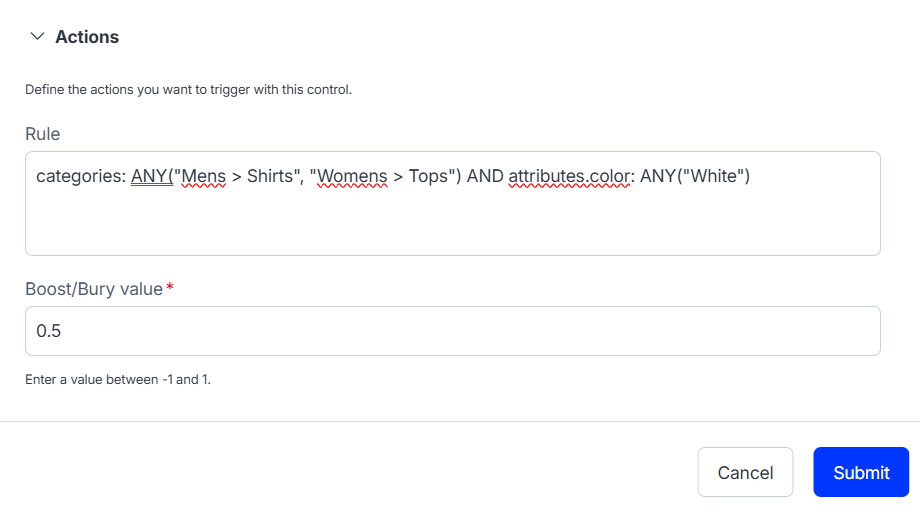The height and width of the screenshot is (510, 920).
Task: Click the underlined first "ANY" keyword
Action: click(150, 177)
